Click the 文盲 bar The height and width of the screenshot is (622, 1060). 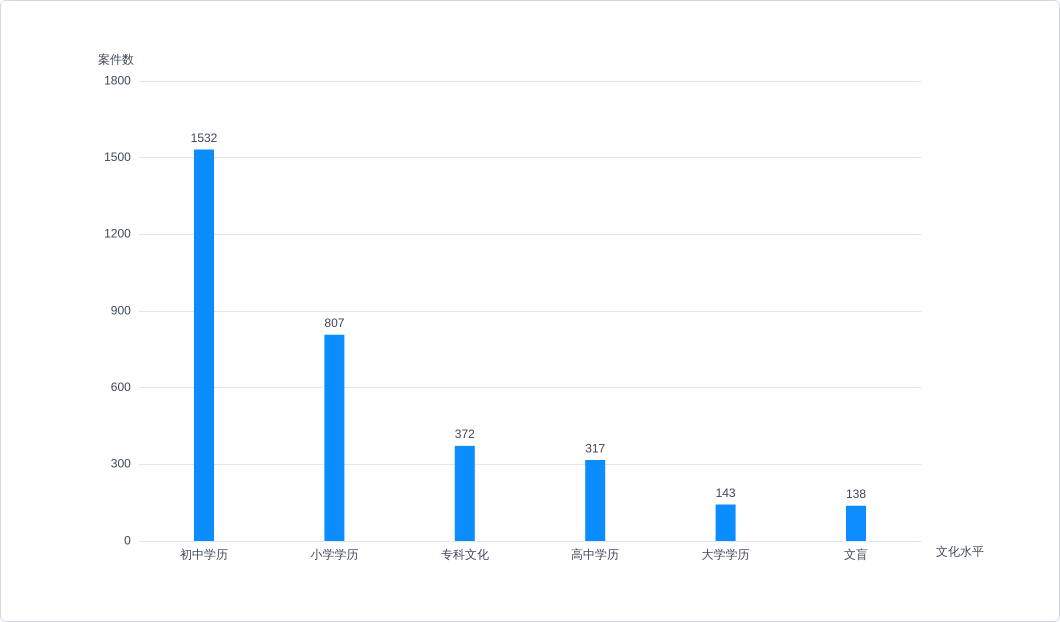tap(856, 523)
